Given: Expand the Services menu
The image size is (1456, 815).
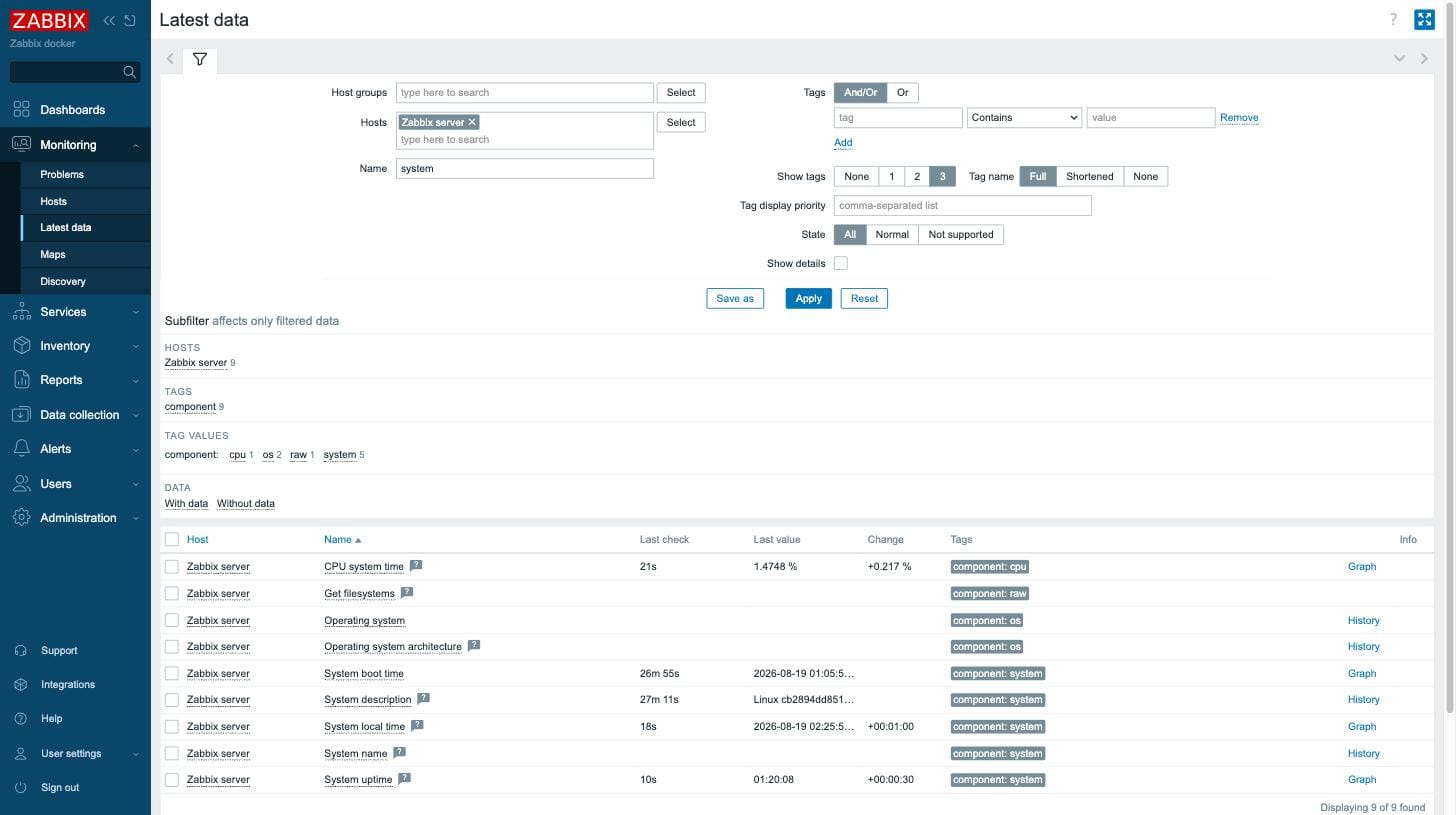Looking at the screenshot, I should click(x=135, y=313).
